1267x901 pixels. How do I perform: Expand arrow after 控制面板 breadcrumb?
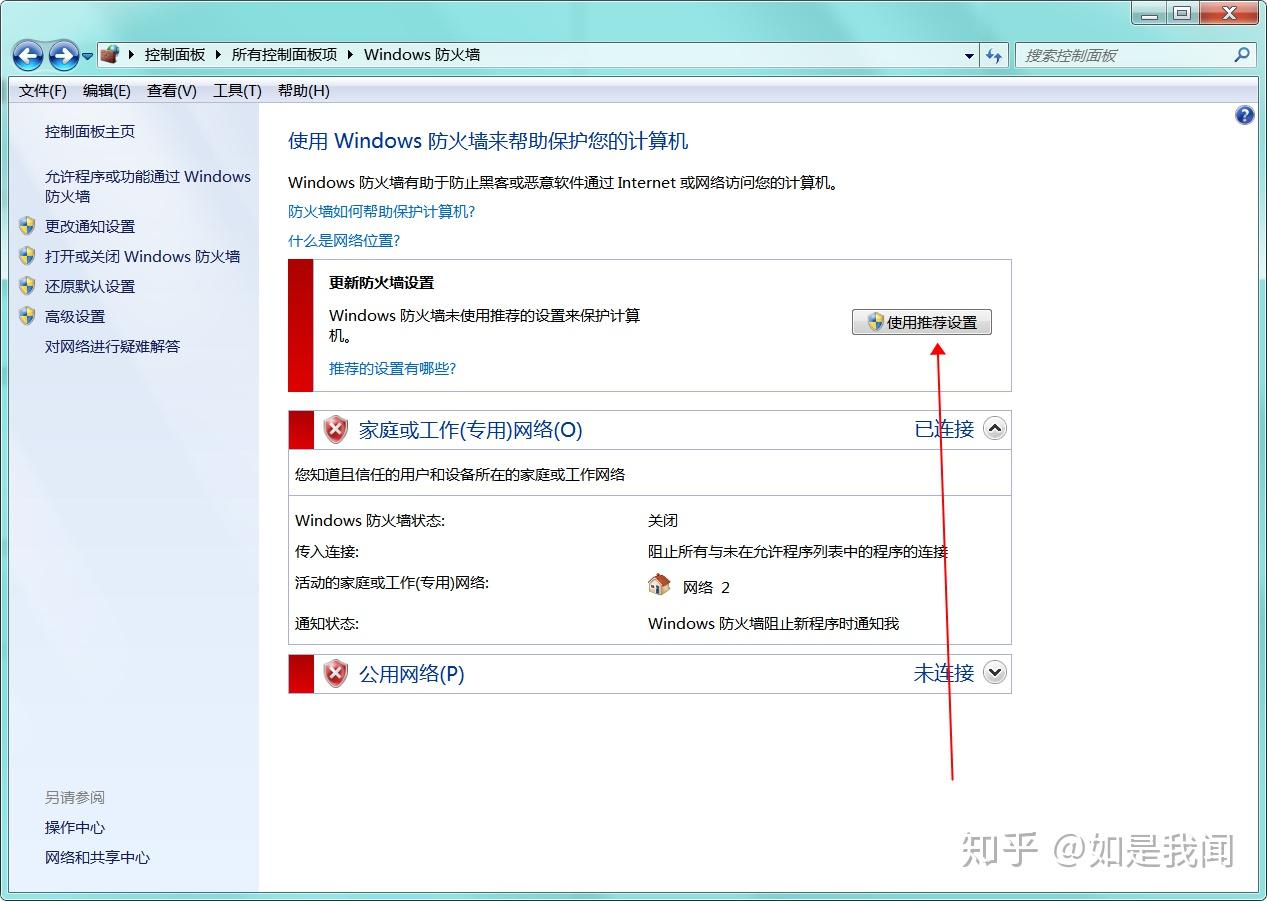click(217, 55)
